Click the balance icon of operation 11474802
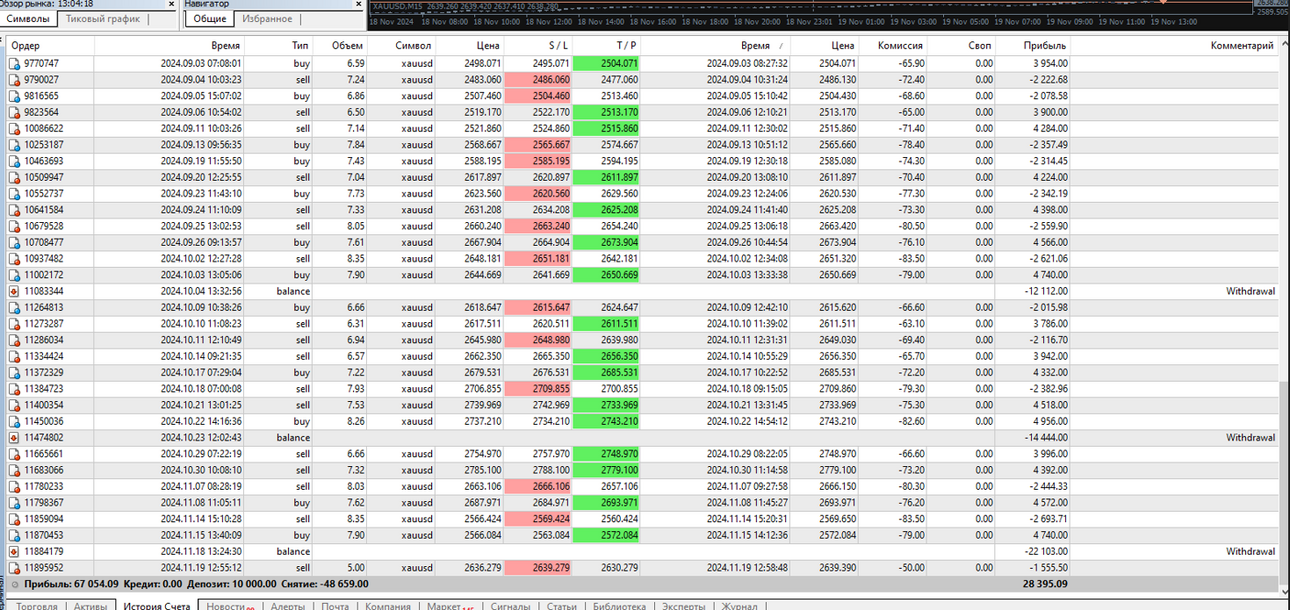 pyautogui.click(x=14, y=438)
